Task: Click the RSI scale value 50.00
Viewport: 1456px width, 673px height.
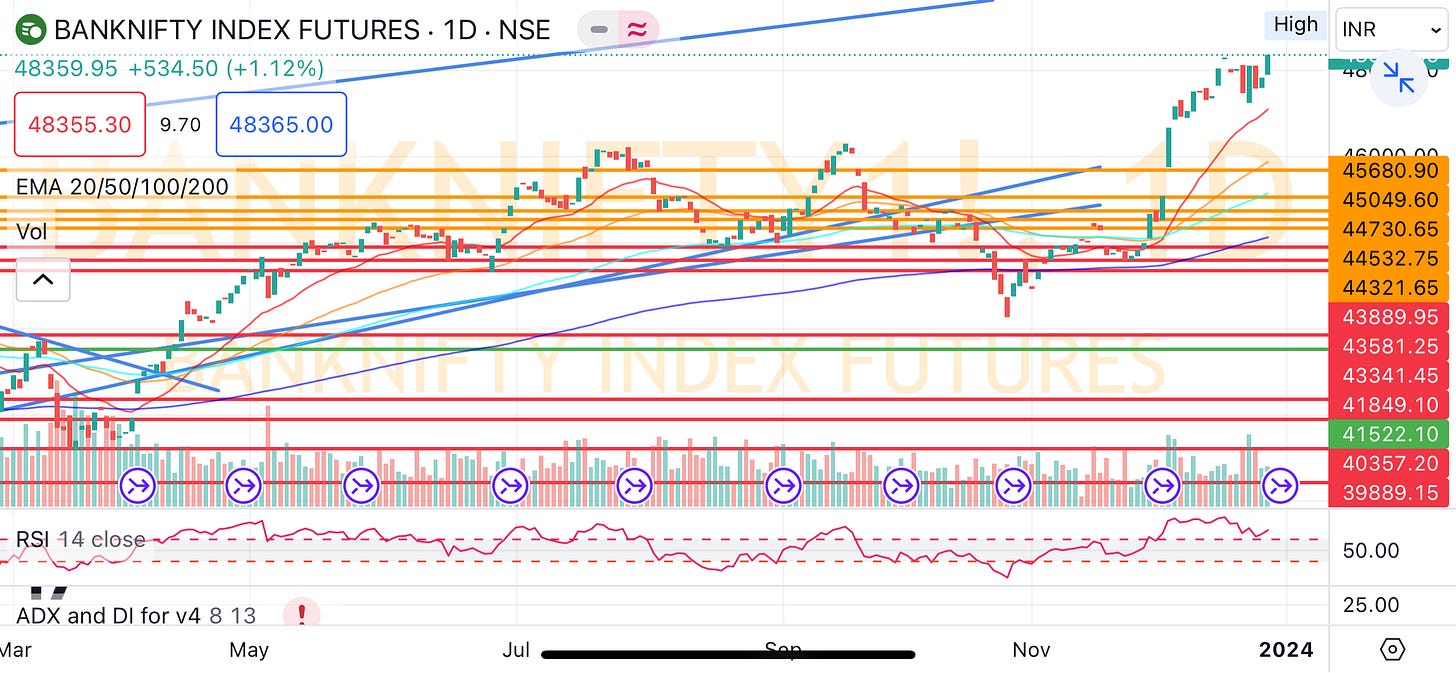Action: (1370, 550)
